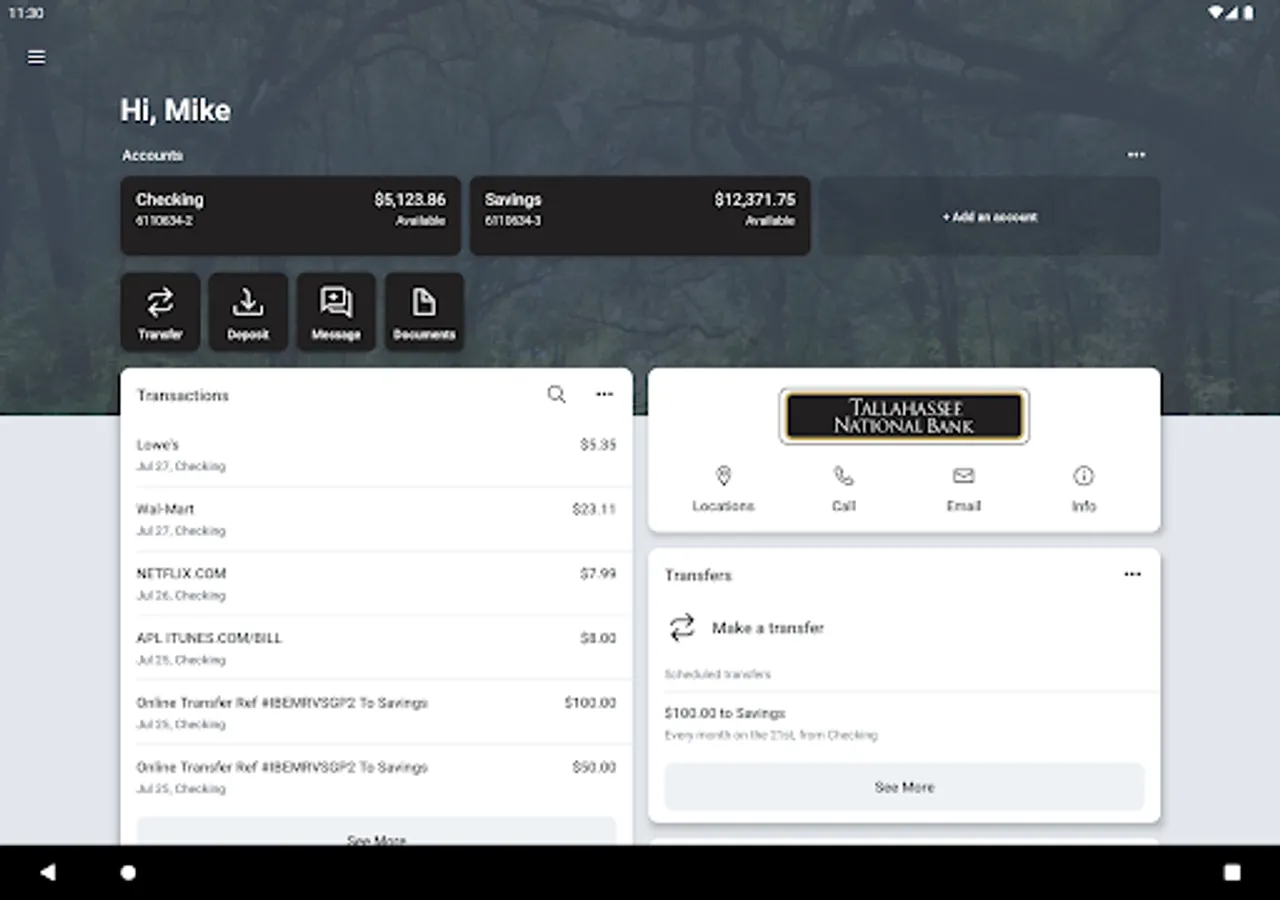Tap the battery status icon
The width and height of the screenshot is (1280, 900).
point(1248,13)
